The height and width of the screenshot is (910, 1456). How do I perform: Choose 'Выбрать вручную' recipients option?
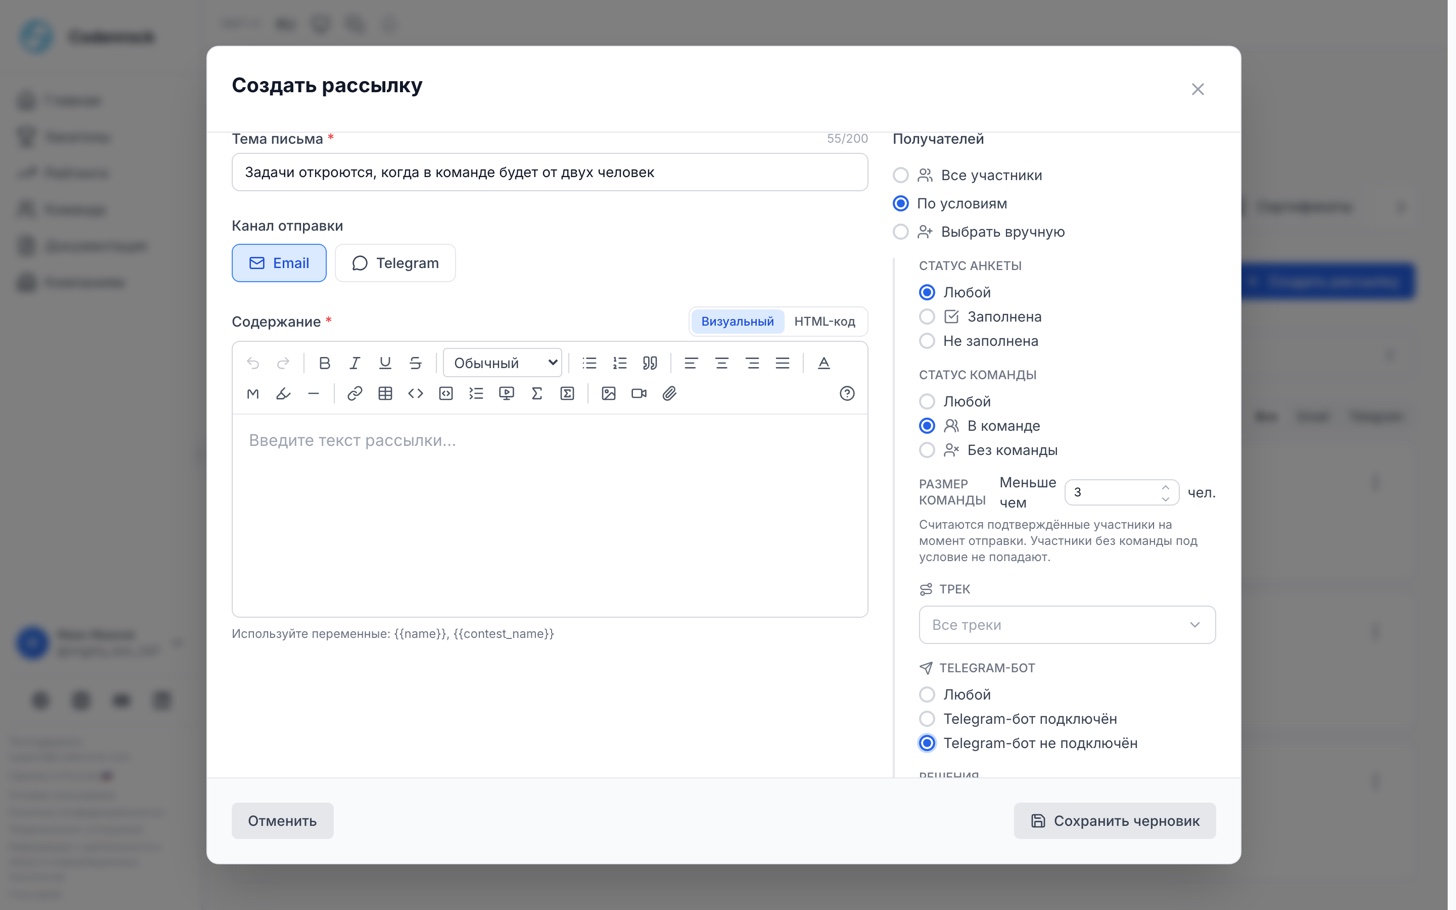pos(978,232)
